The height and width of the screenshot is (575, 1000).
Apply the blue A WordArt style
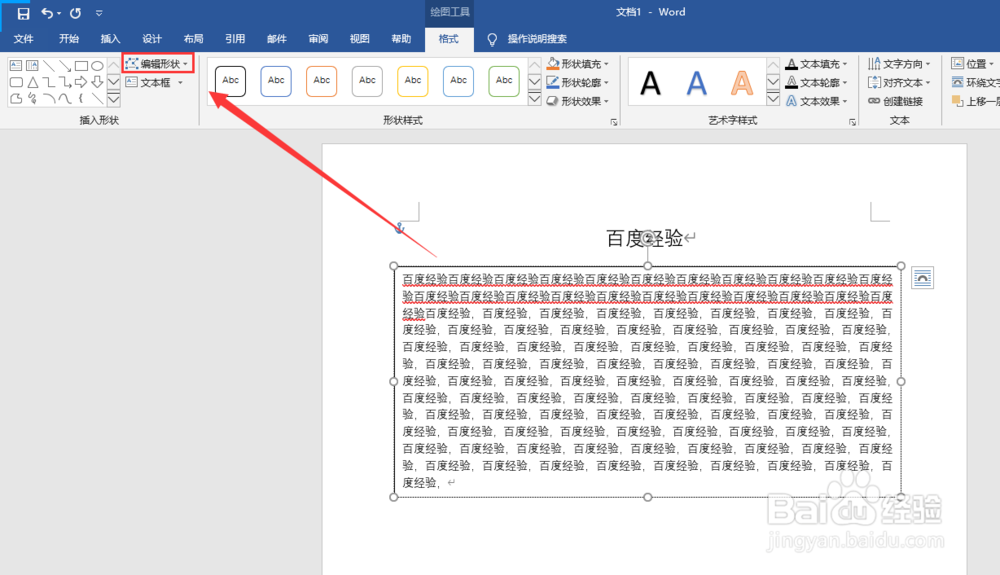click(696, 83)
